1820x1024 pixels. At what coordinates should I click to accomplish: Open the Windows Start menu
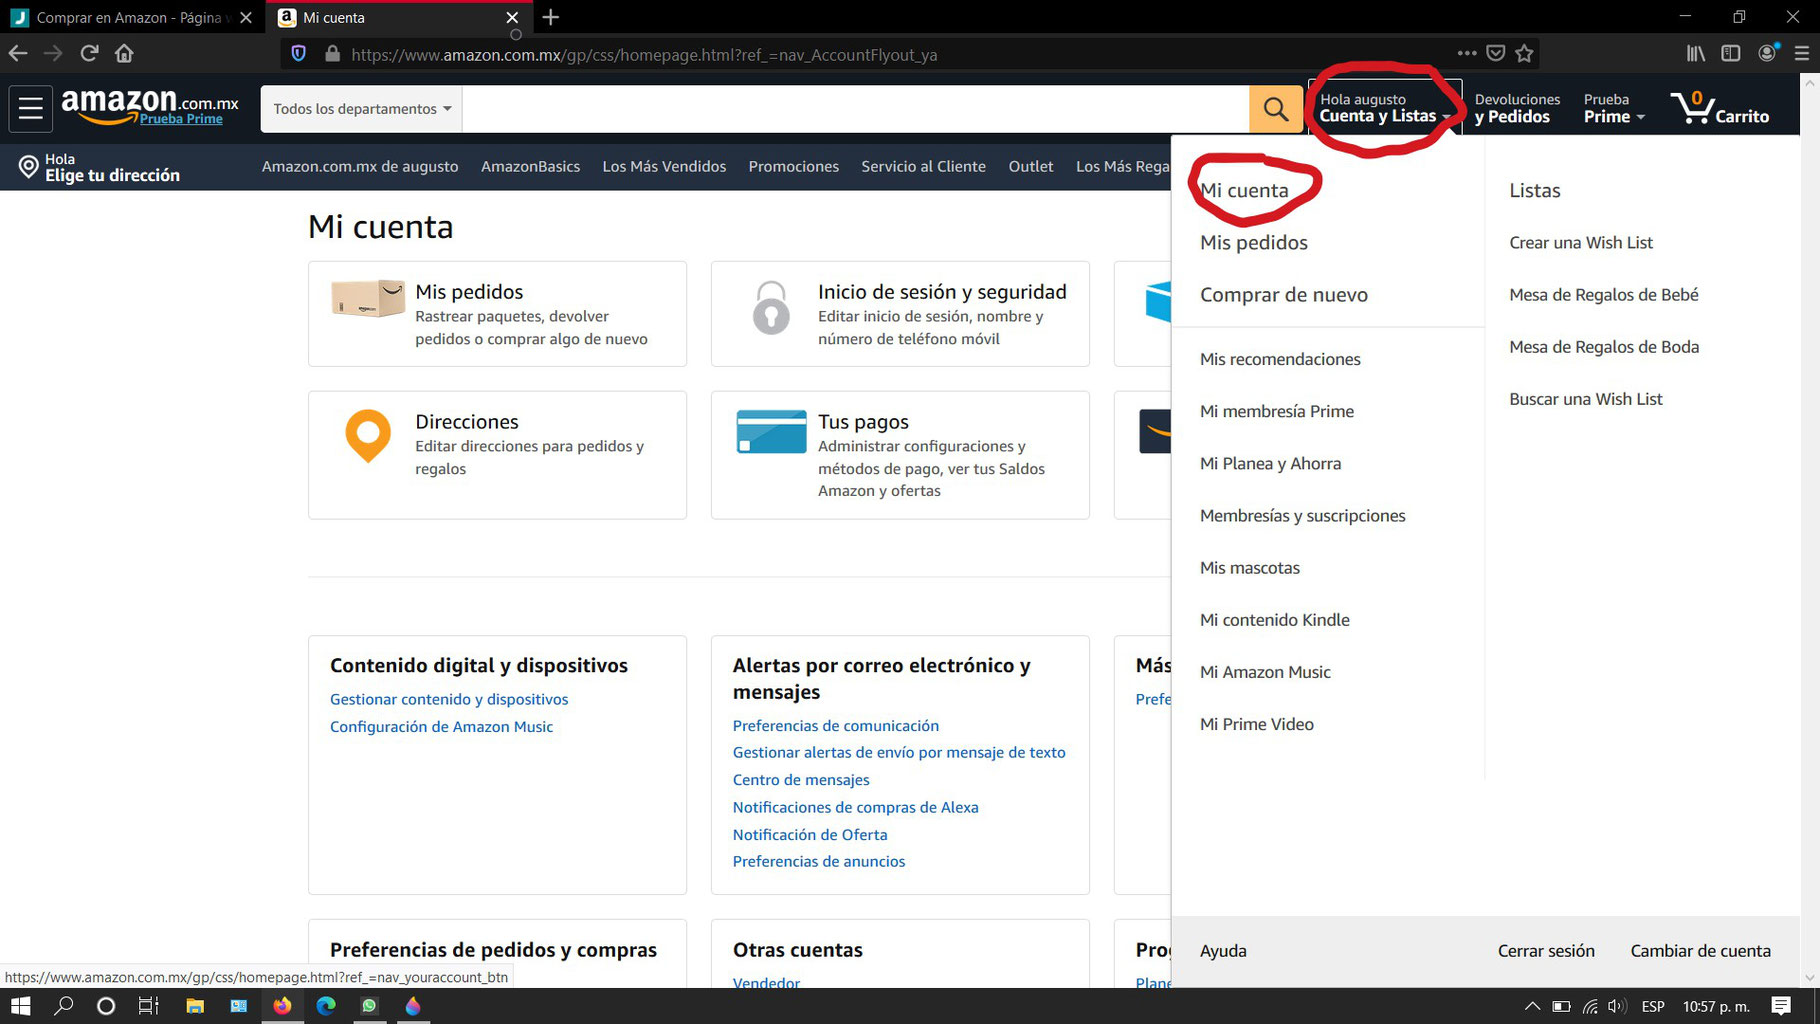pyautogui.click(x=20, y=1006)
